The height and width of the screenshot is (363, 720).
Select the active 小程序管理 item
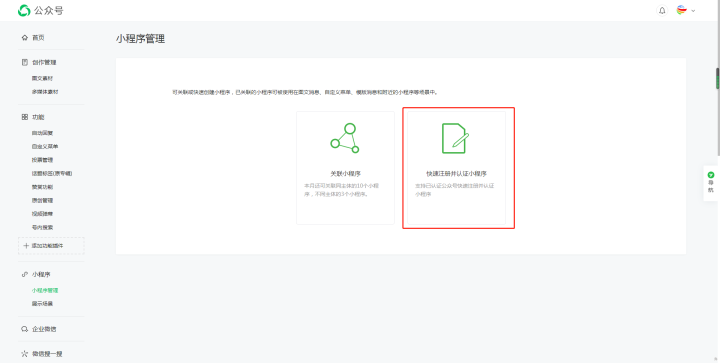click(x=45, y=290)
